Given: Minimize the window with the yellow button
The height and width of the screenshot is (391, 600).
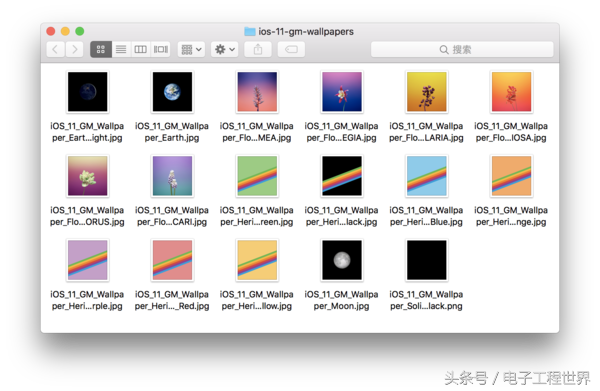Looking at the screenshot, I should (x=65, y=31).
